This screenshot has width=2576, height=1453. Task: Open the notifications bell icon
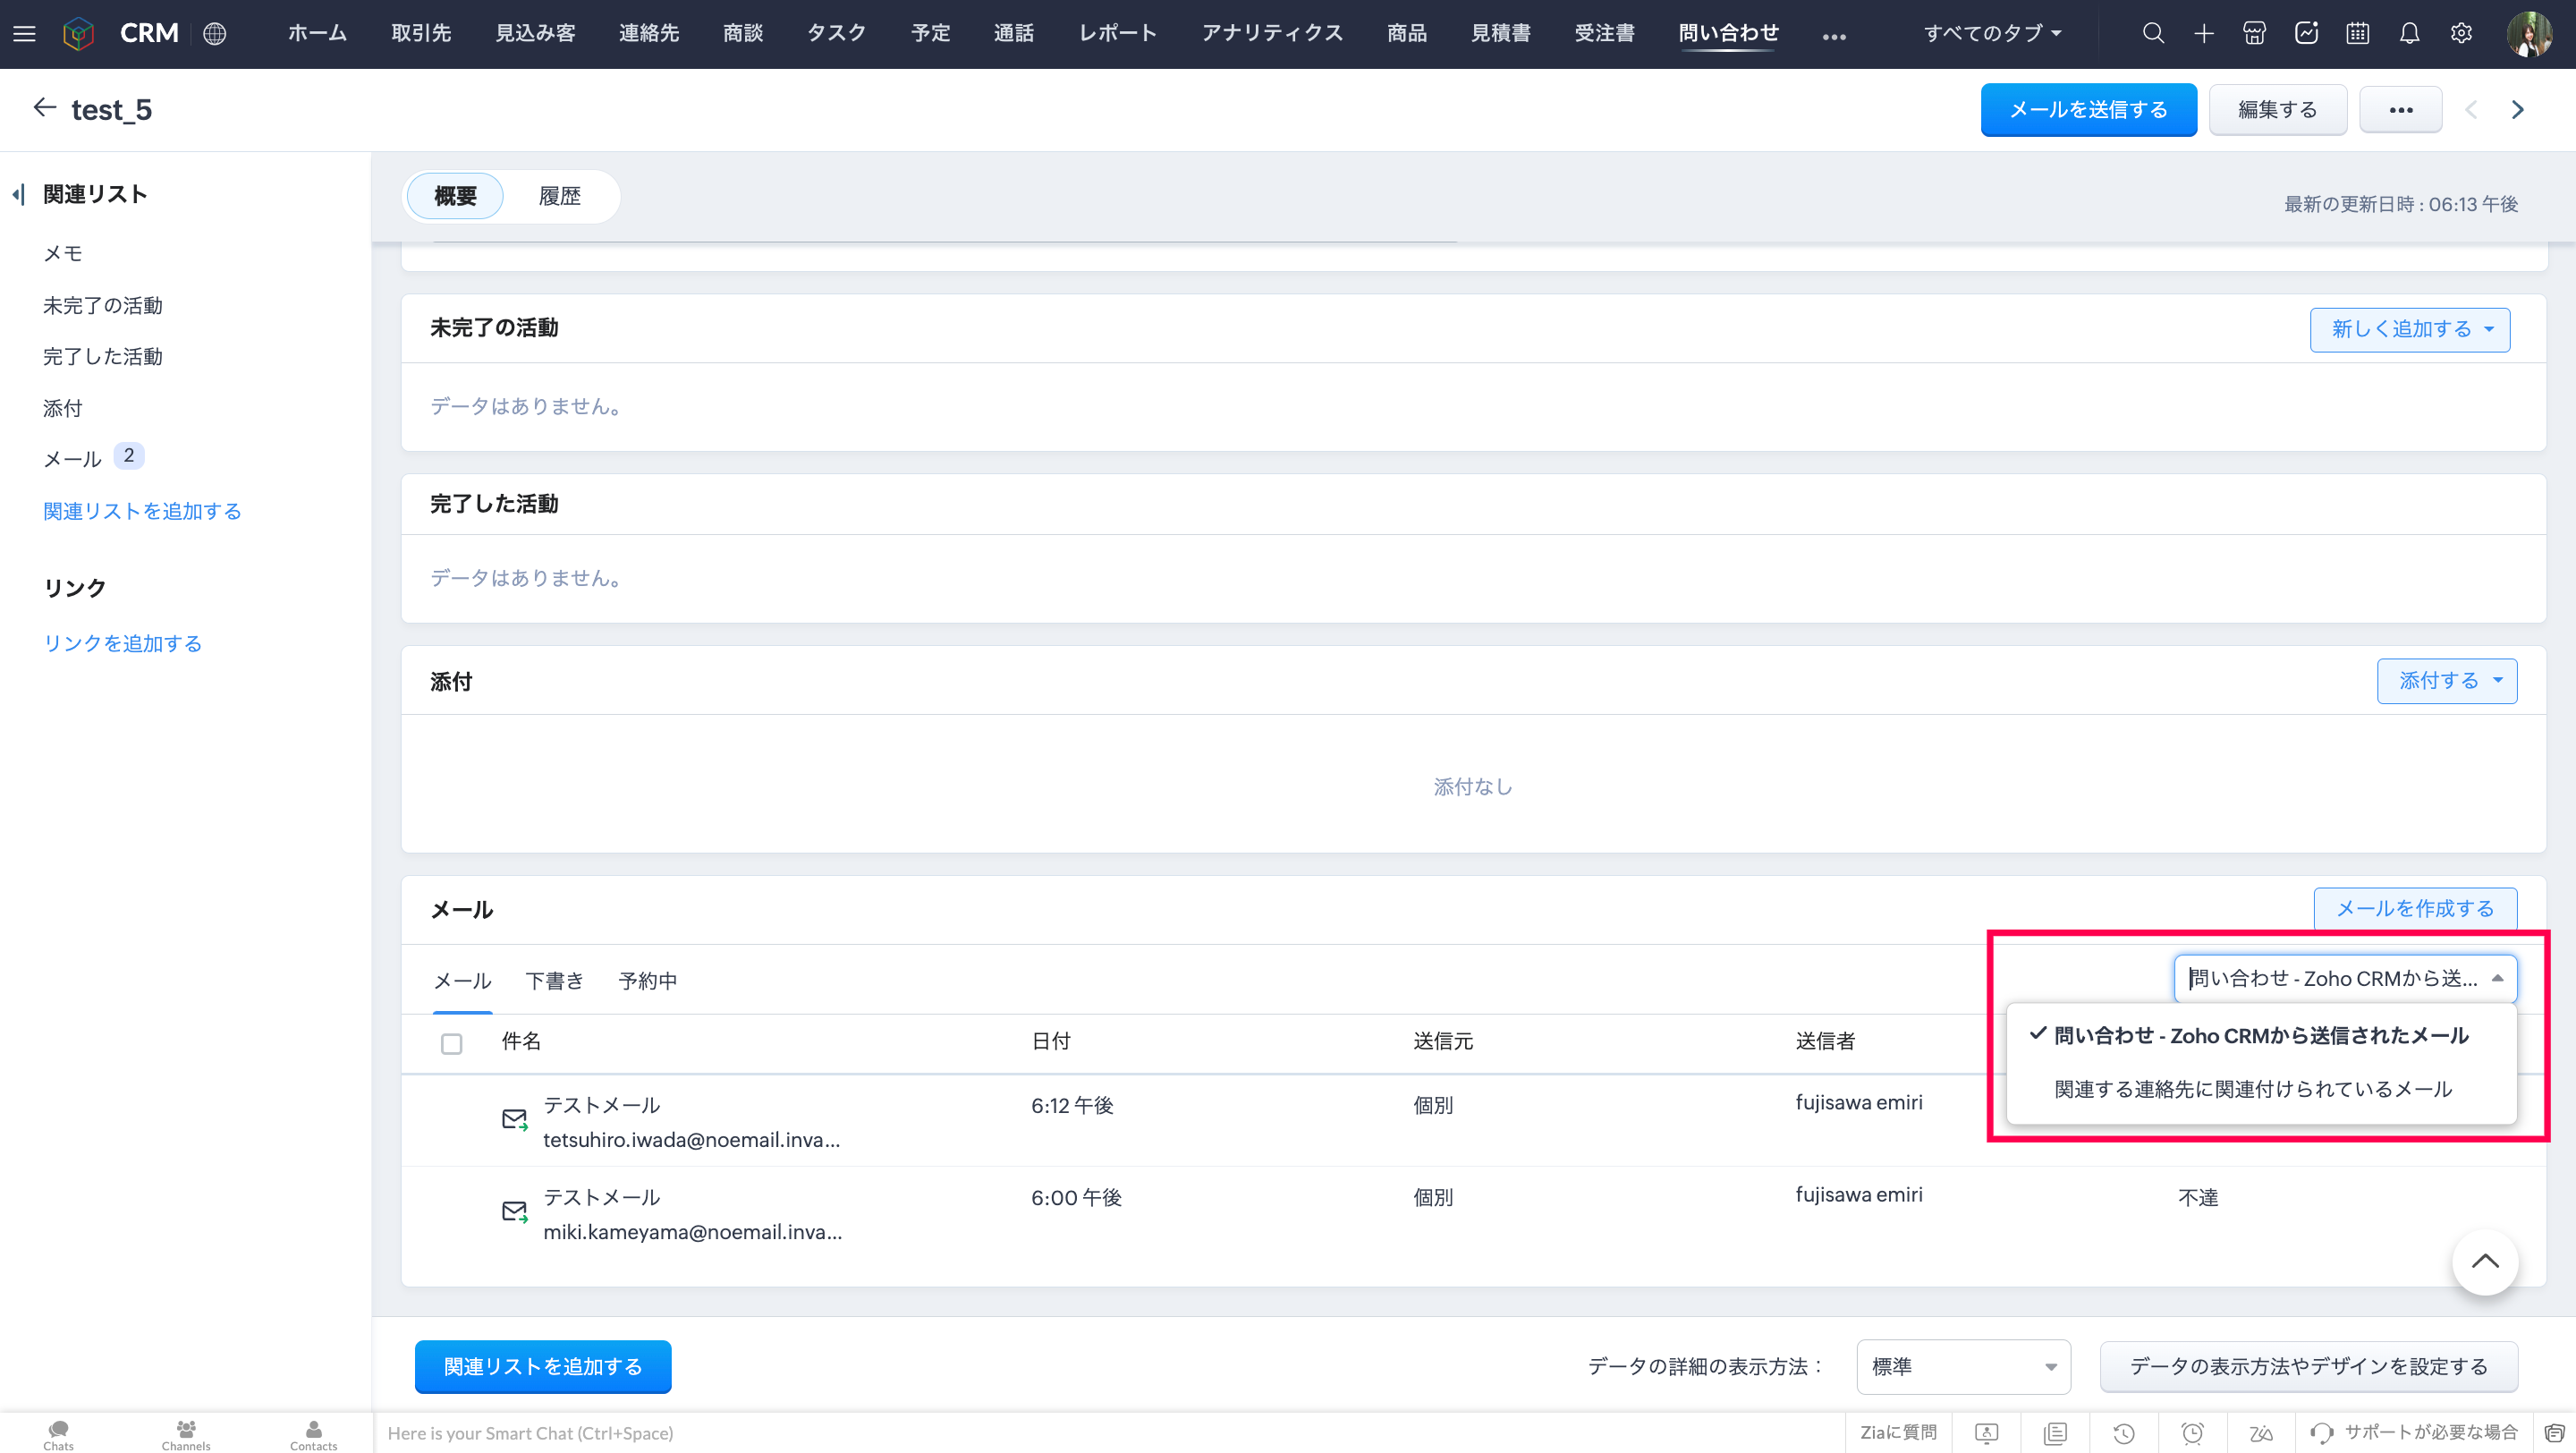[x=2410, y=33]
